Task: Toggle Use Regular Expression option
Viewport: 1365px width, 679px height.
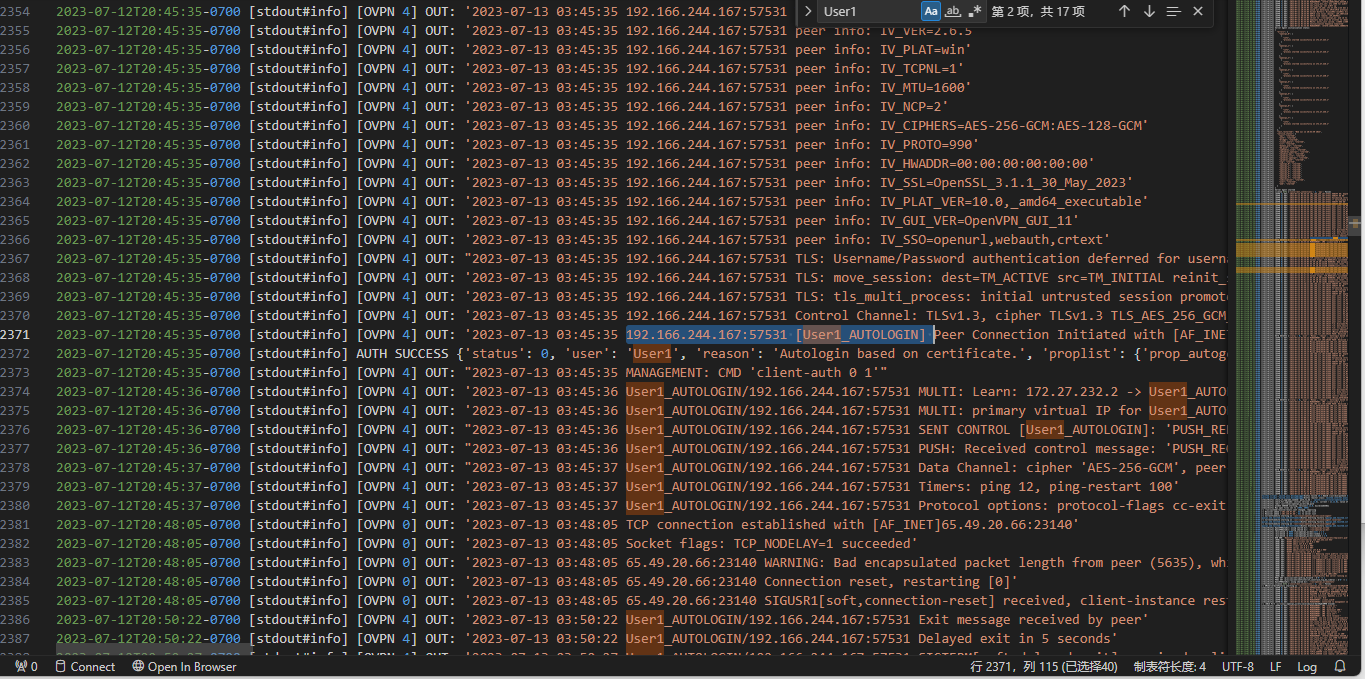Action: (x=974, y=11)
